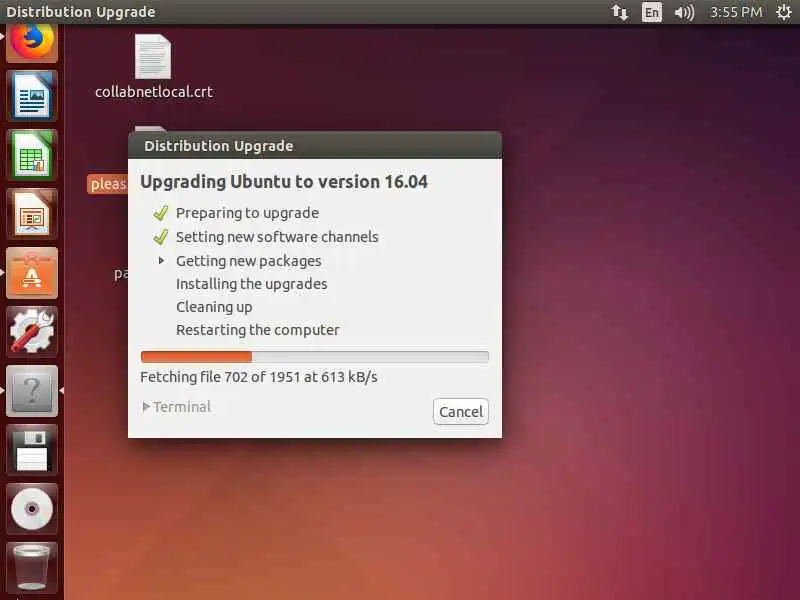Launch LibreOffice Writer from the dock
Screen dimensions: 800x600
(32, 96)
